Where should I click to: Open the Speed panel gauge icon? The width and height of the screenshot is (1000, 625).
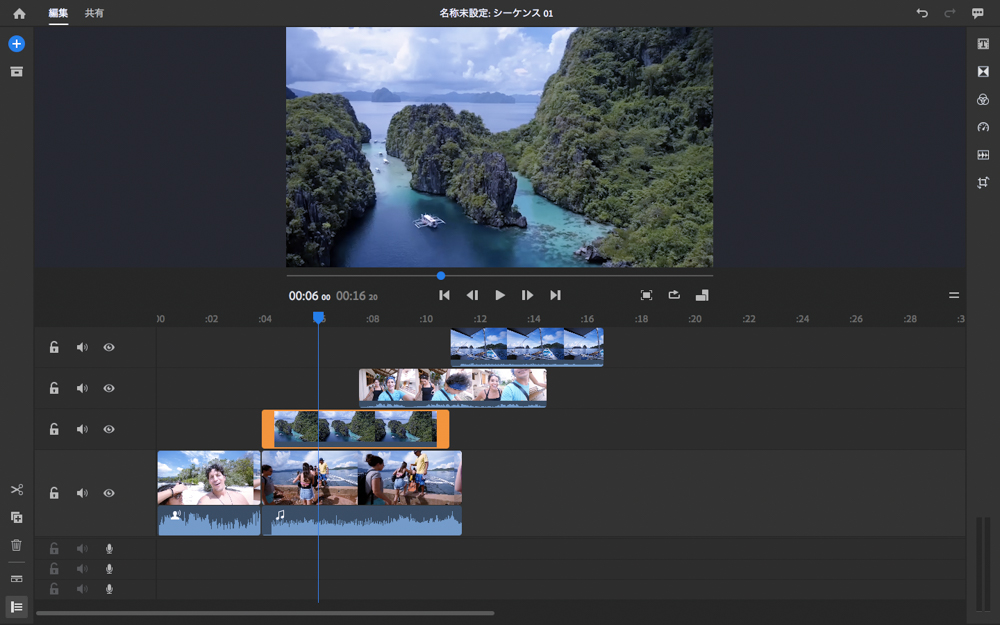point(983,127)
